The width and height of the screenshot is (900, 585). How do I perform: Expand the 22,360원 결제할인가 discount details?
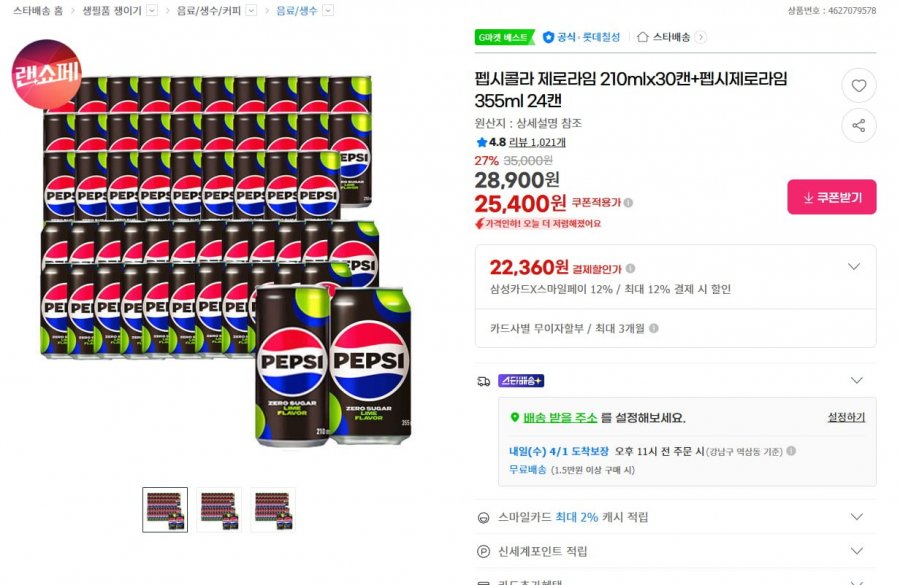pos(855,267)
